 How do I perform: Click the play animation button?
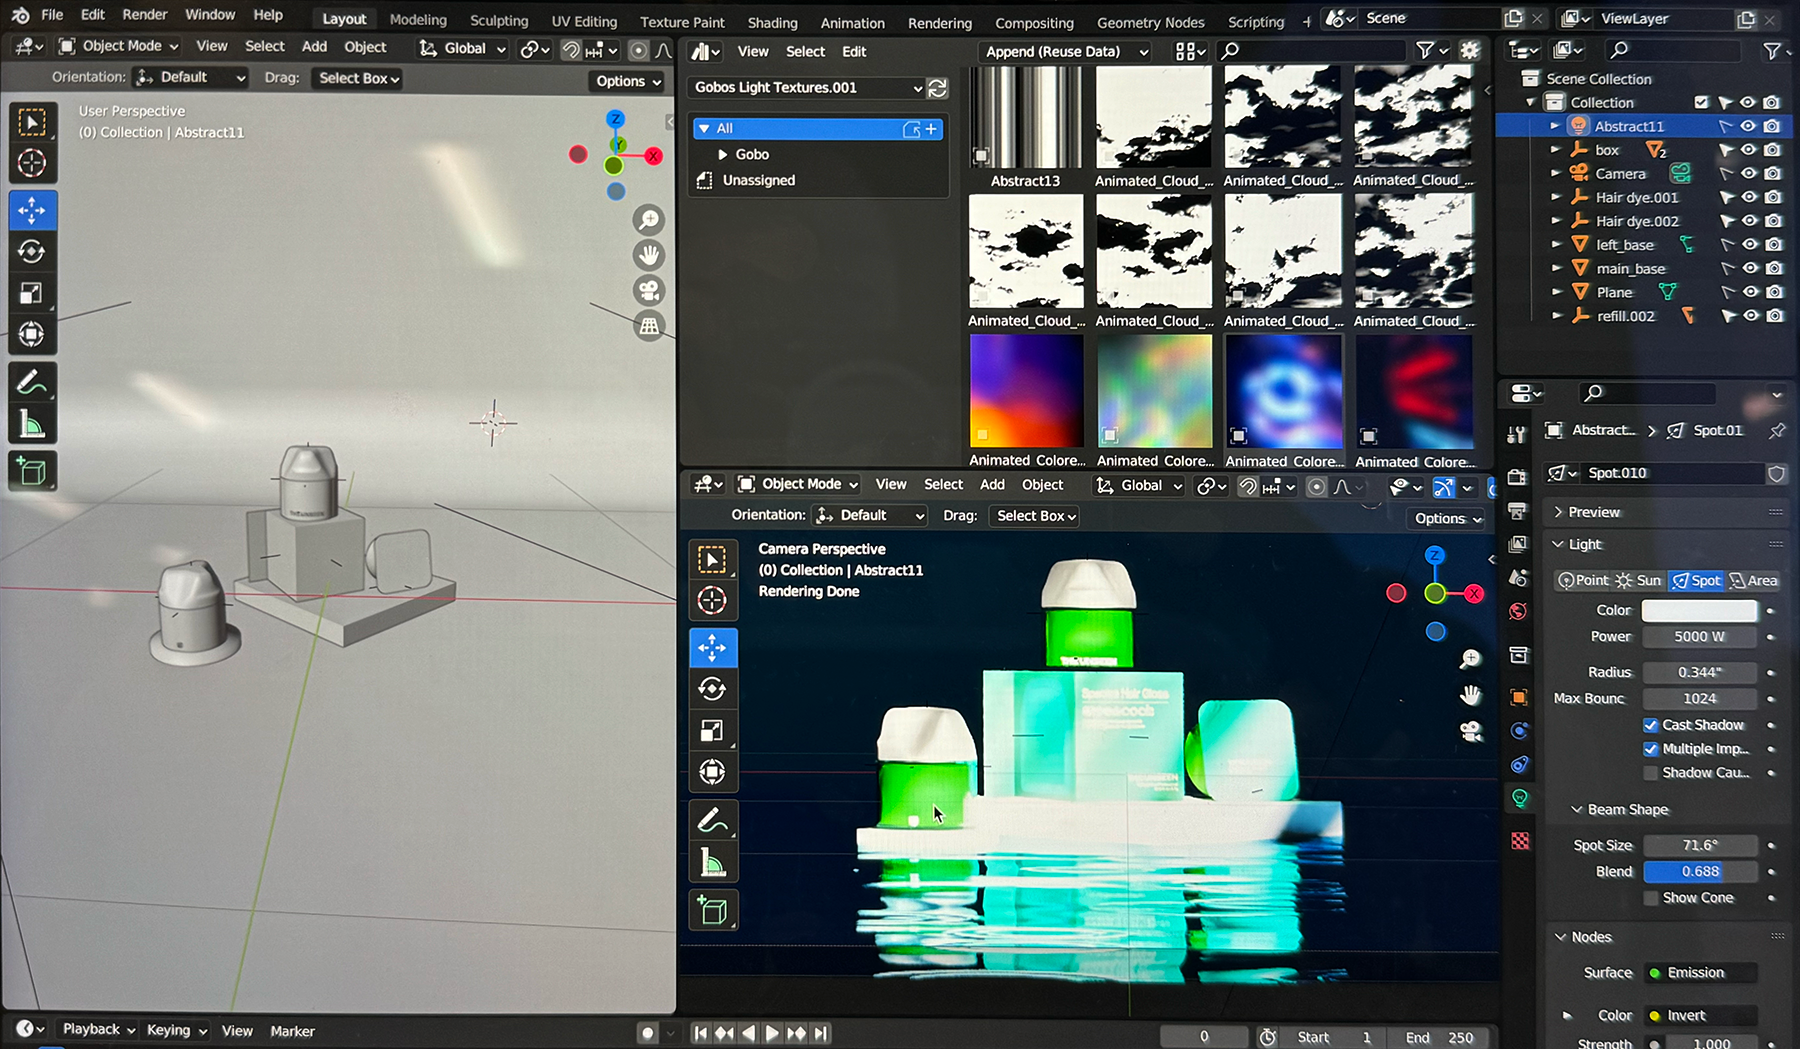tap(772, 1033)
